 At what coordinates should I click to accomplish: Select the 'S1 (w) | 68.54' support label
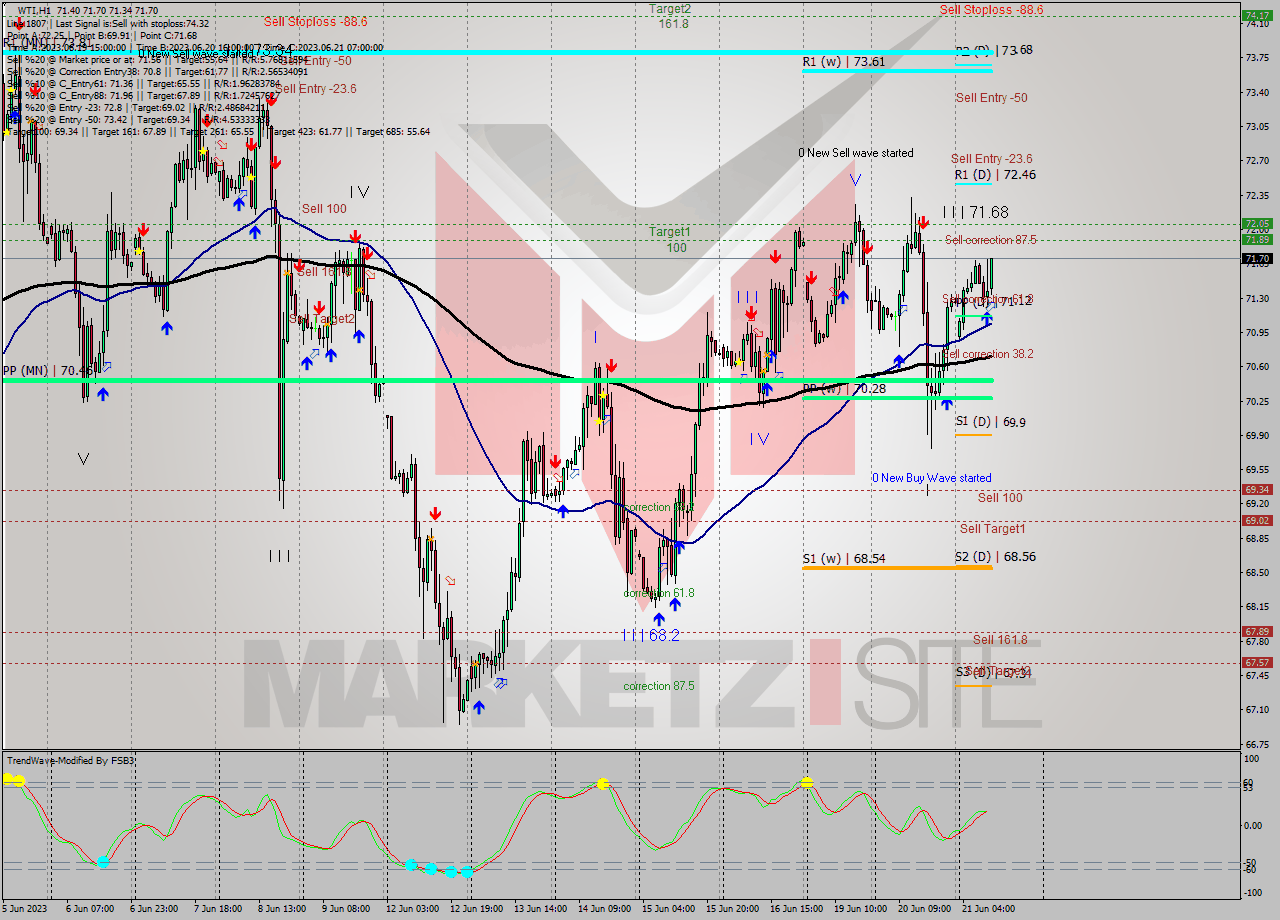click(844, 558)
